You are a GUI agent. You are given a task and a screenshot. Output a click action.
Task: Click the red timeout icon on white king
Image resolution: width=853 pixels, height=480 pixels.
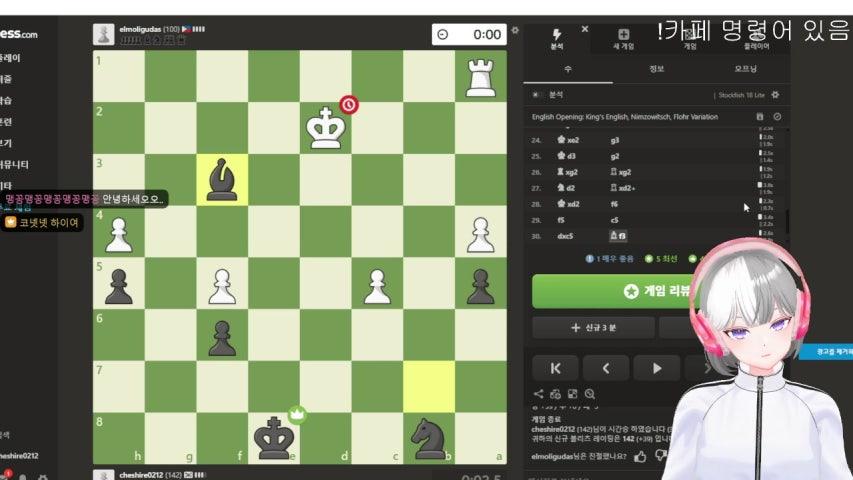(349, 104)
